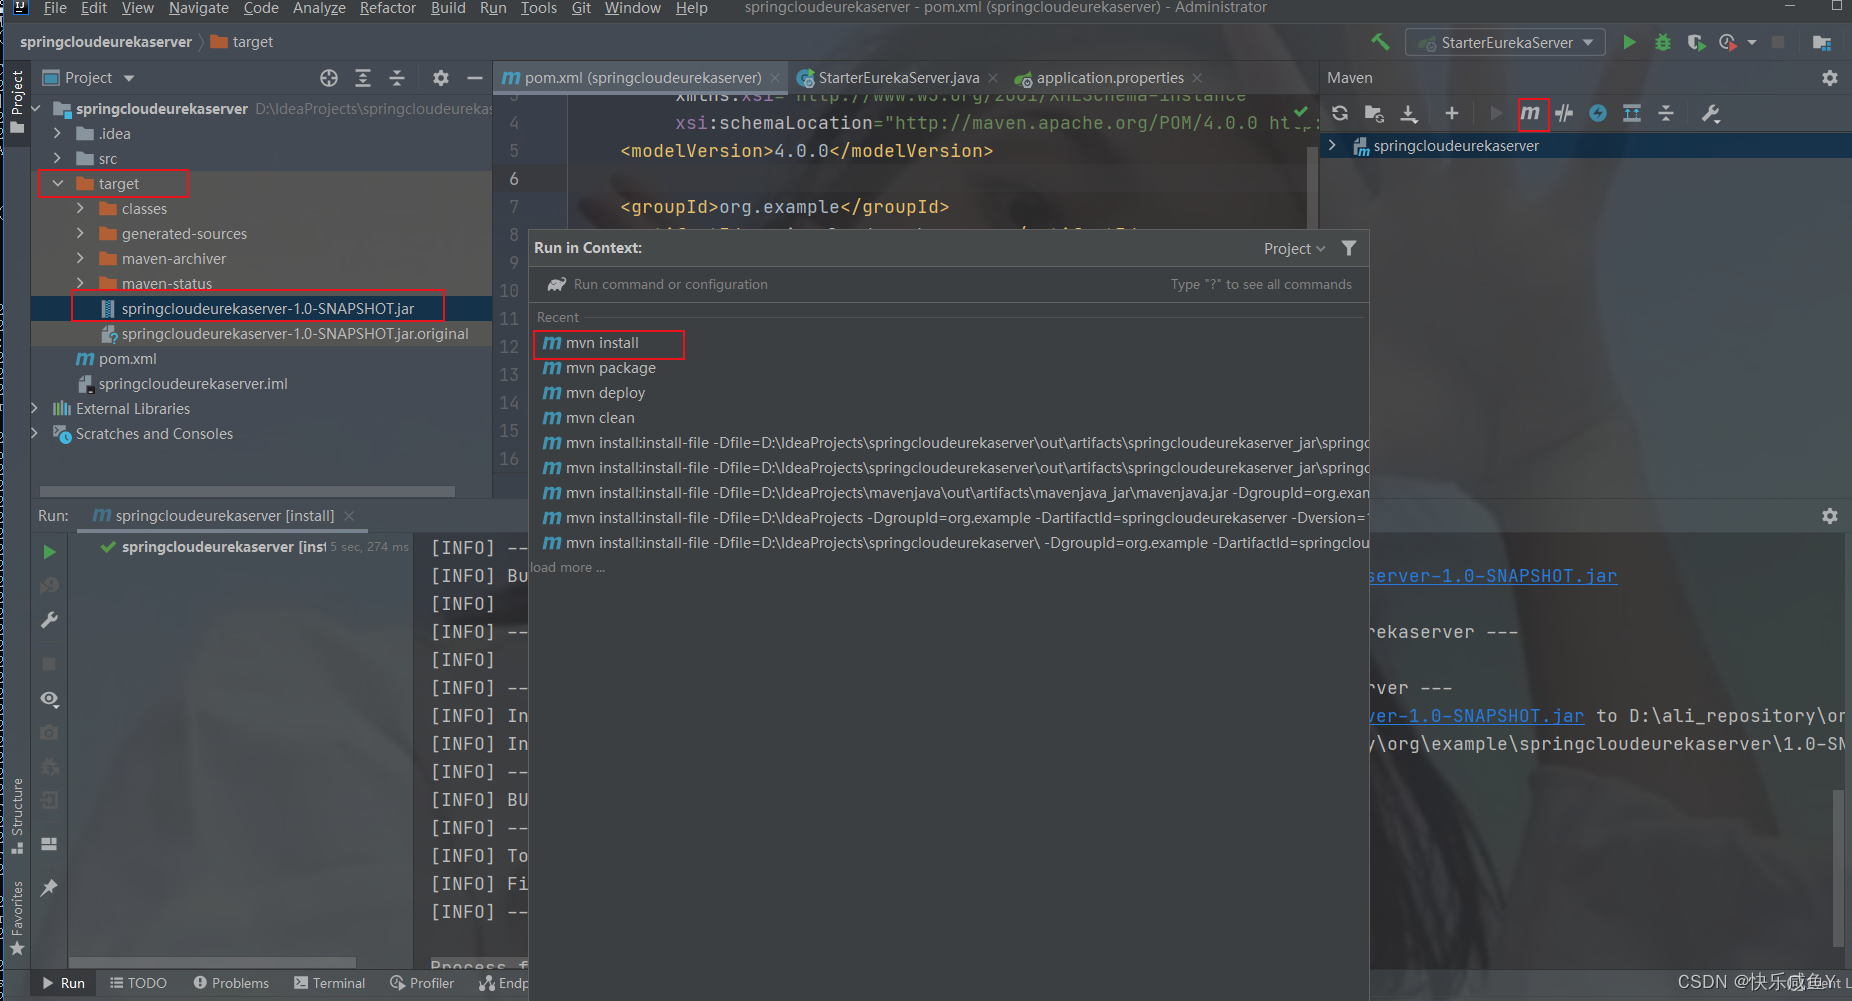Select mvn package from Recent list
The width and height of the screenshot is (1852, 1001).
coord(950,368)
